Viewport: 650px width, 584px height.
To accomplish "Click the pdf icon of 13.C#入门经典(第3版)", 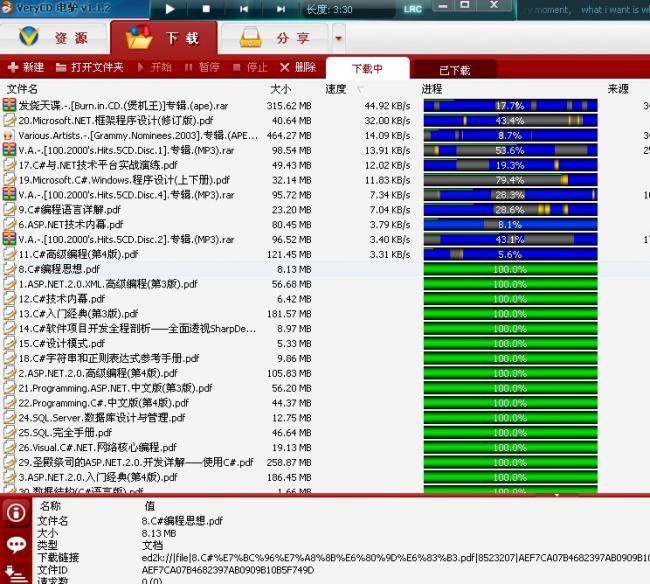I will pos(9,314).
